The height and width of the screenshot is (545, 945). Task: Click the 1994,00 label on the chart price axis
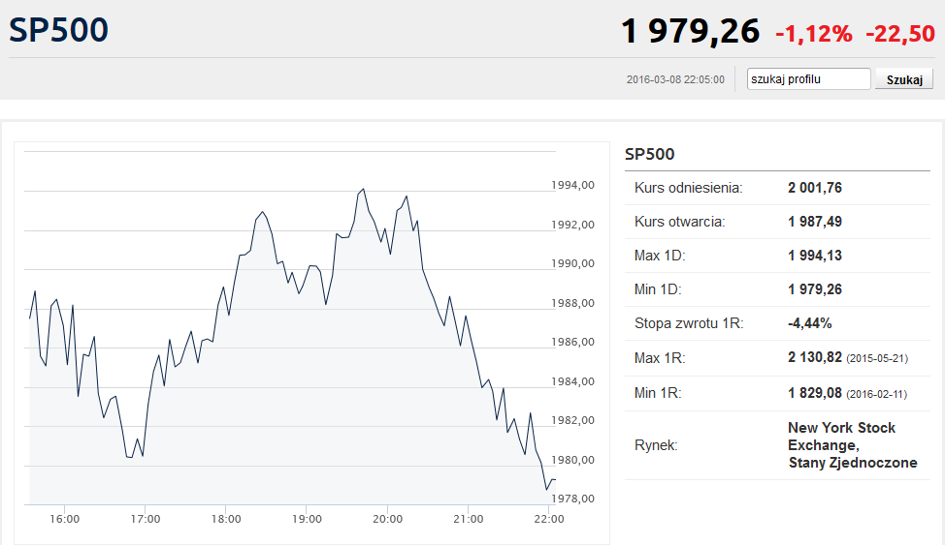pyautogui.click(x=573, y=185)
